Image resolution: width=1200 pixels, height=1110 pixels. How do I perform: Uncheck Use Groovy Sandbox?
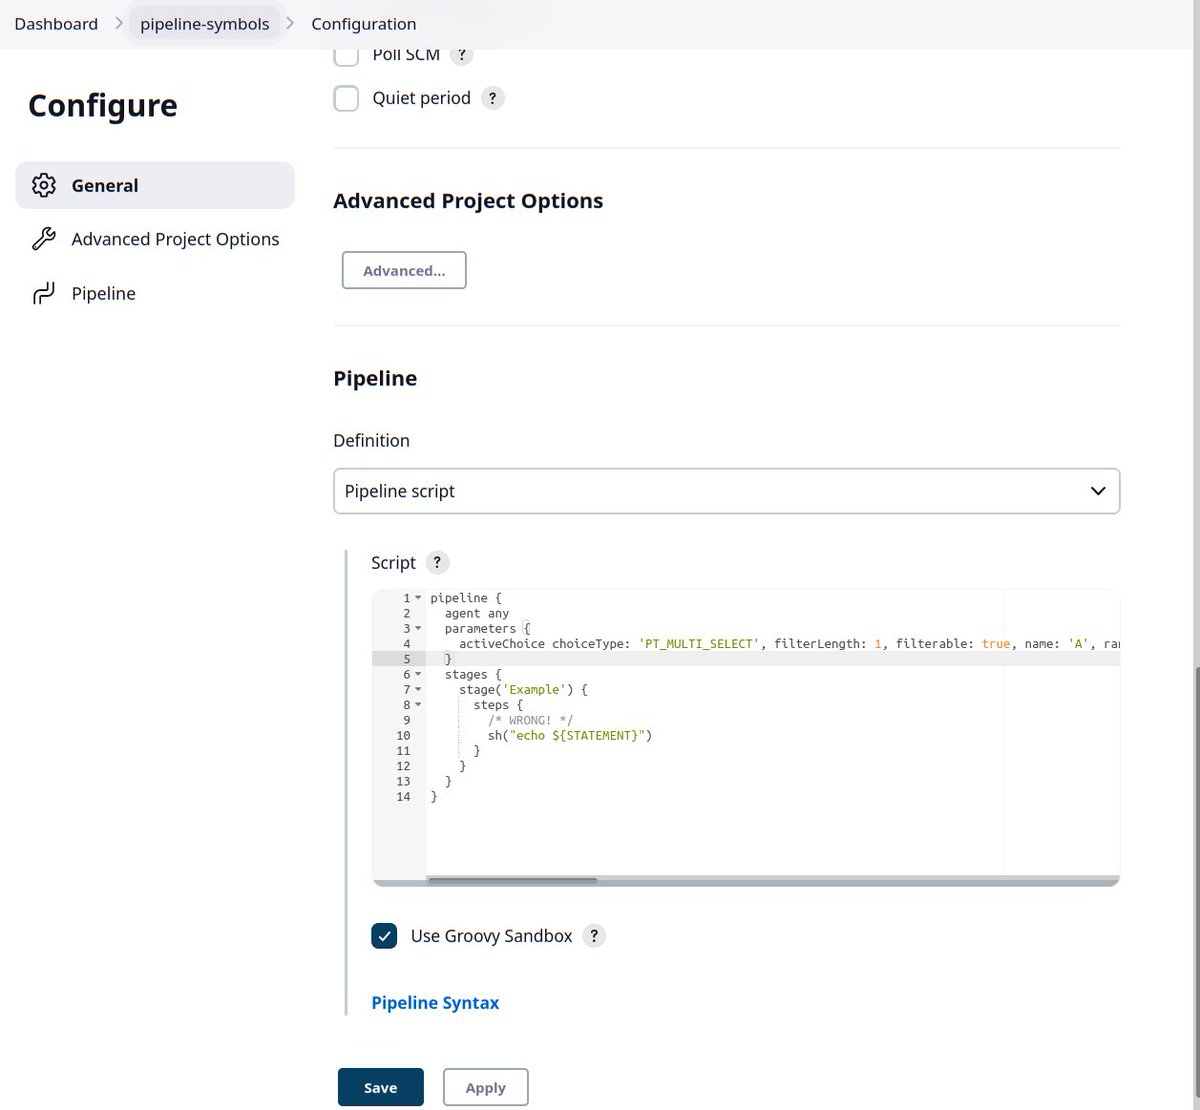[x=384, y=936]
